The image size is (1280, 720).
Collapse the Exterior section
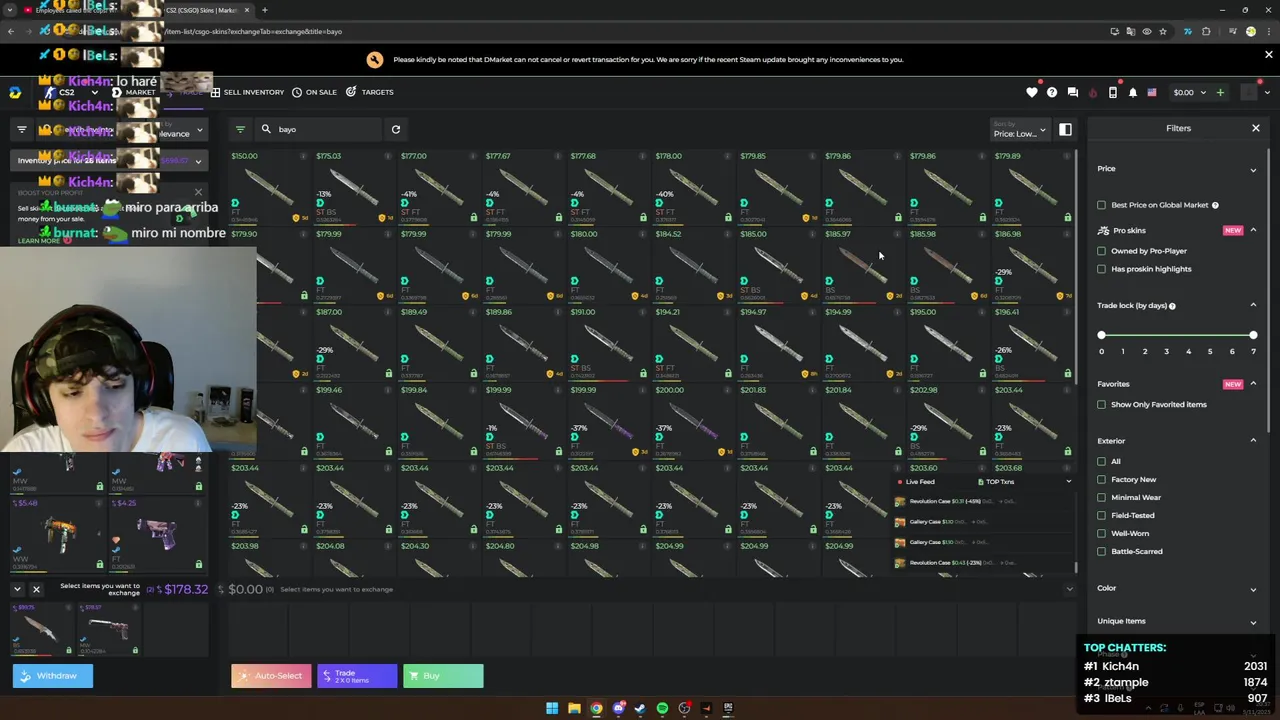pyautogui.click(x=1253, y=441)
